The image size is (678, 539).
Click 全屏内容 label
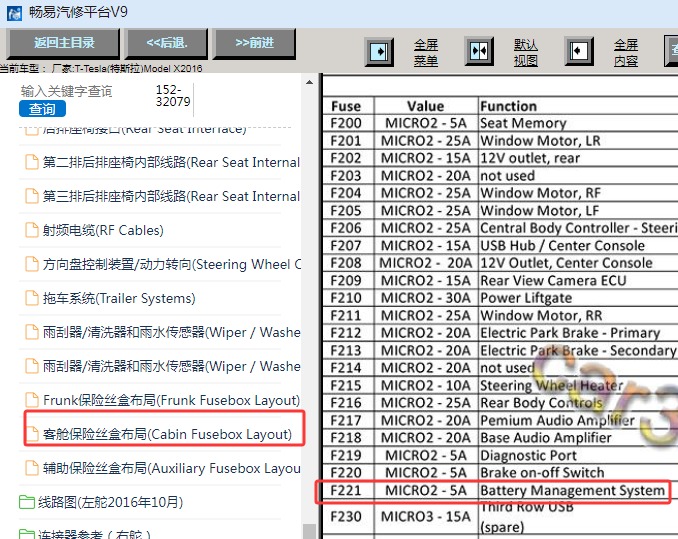[x=626, y=52]
